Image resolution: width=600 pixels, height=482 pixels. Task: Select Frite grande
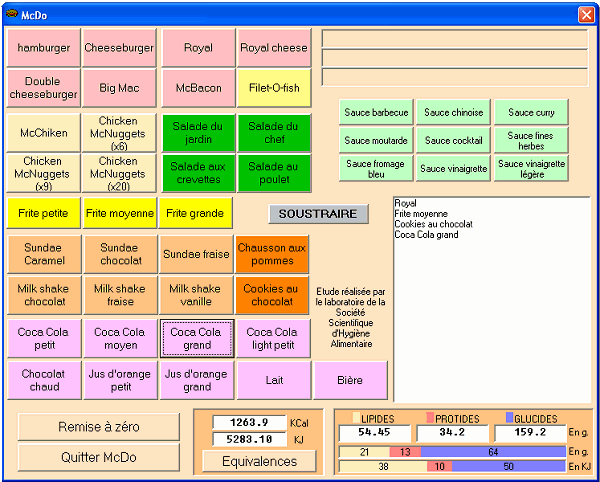(x=195, y=213)
